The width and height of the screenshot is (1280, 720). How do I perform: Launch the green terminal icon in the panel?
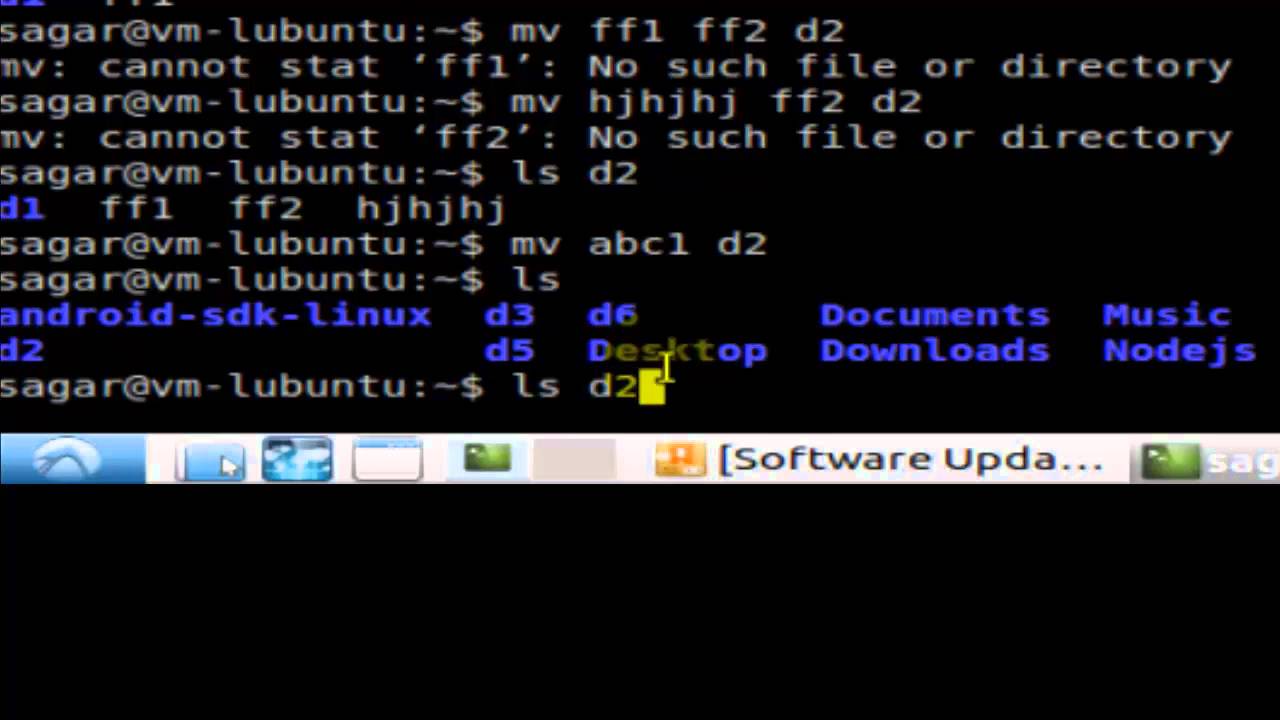(x=487, y=459)
